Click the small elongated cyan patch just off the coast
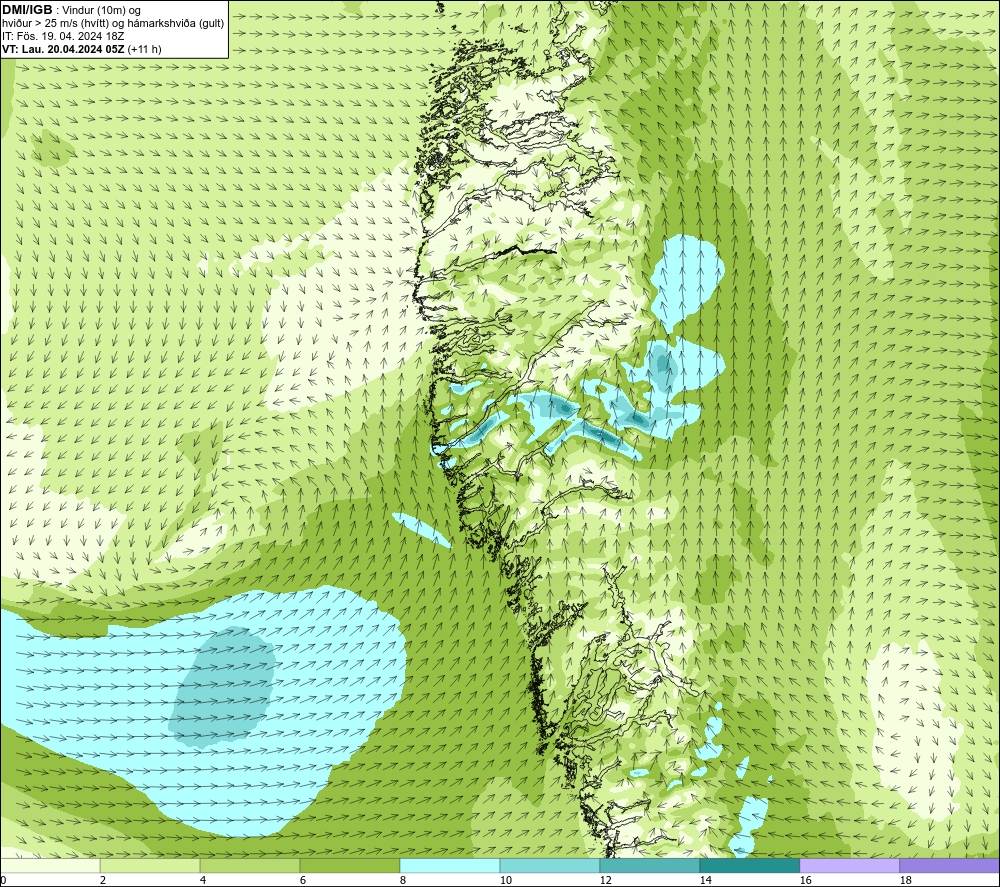Viewport: 1000px width, 887px height. pos(422,529)
